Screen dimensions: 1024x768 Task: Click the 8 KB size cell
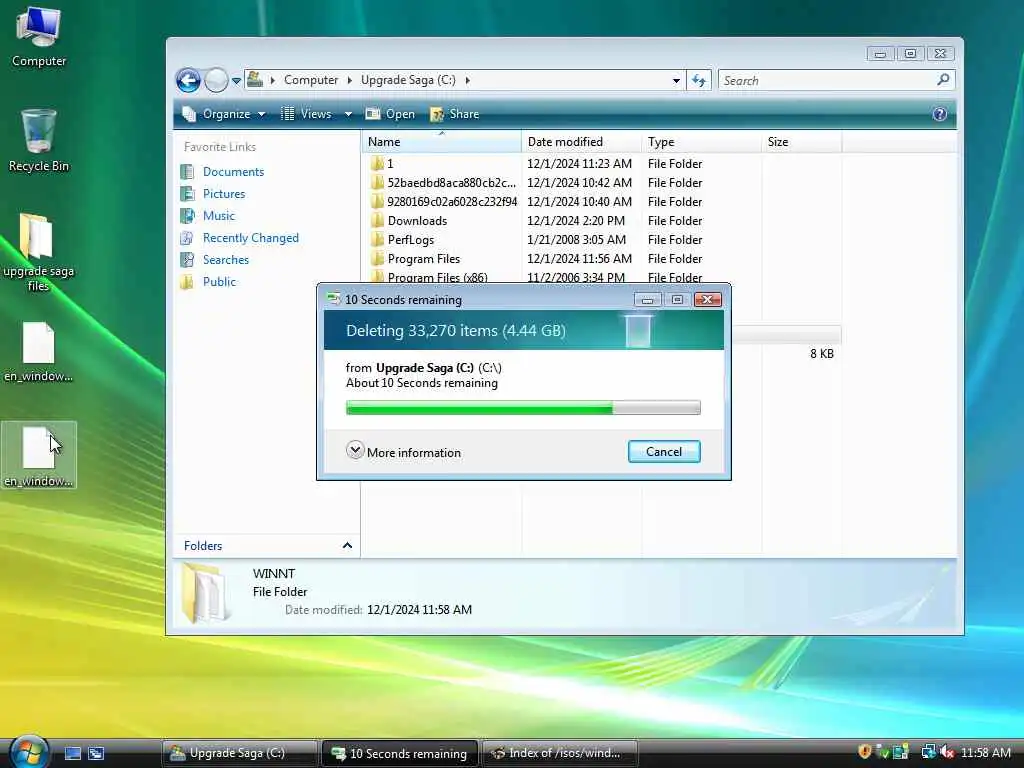pyautogui.click(x=822, y=354)
